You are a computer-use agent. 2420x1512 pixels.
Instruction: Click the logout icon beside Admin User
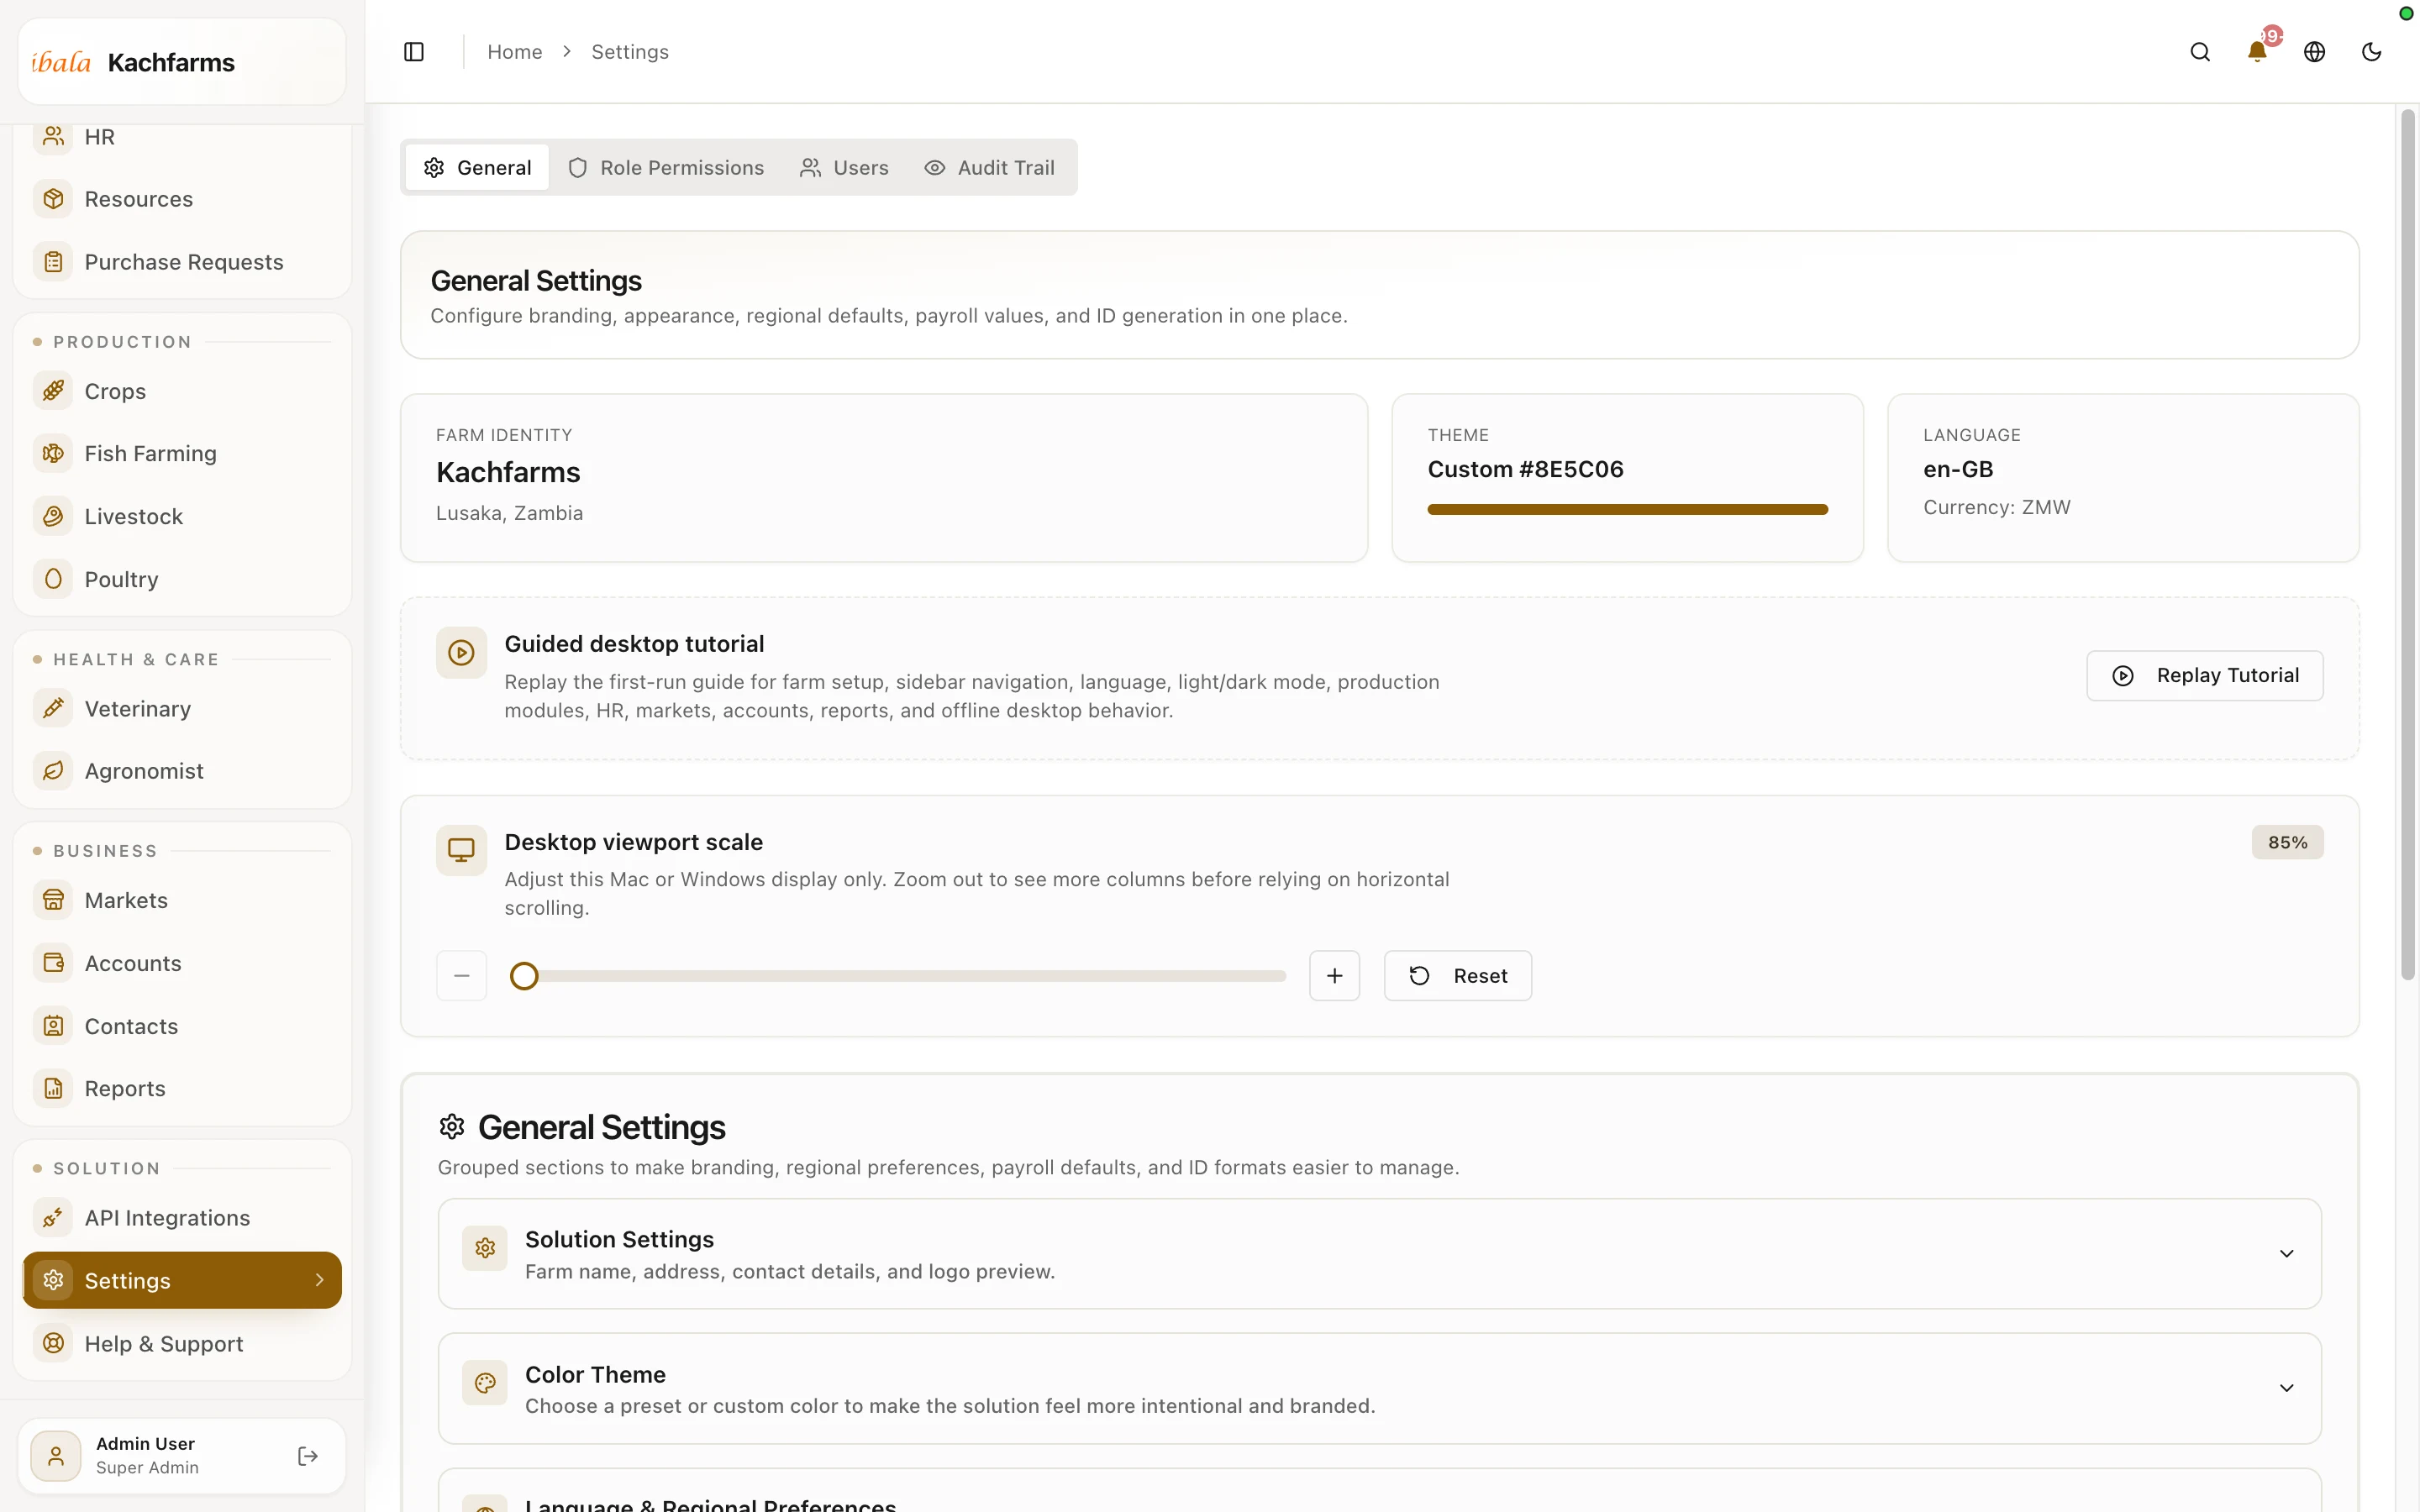click(x=308, y=1456)
